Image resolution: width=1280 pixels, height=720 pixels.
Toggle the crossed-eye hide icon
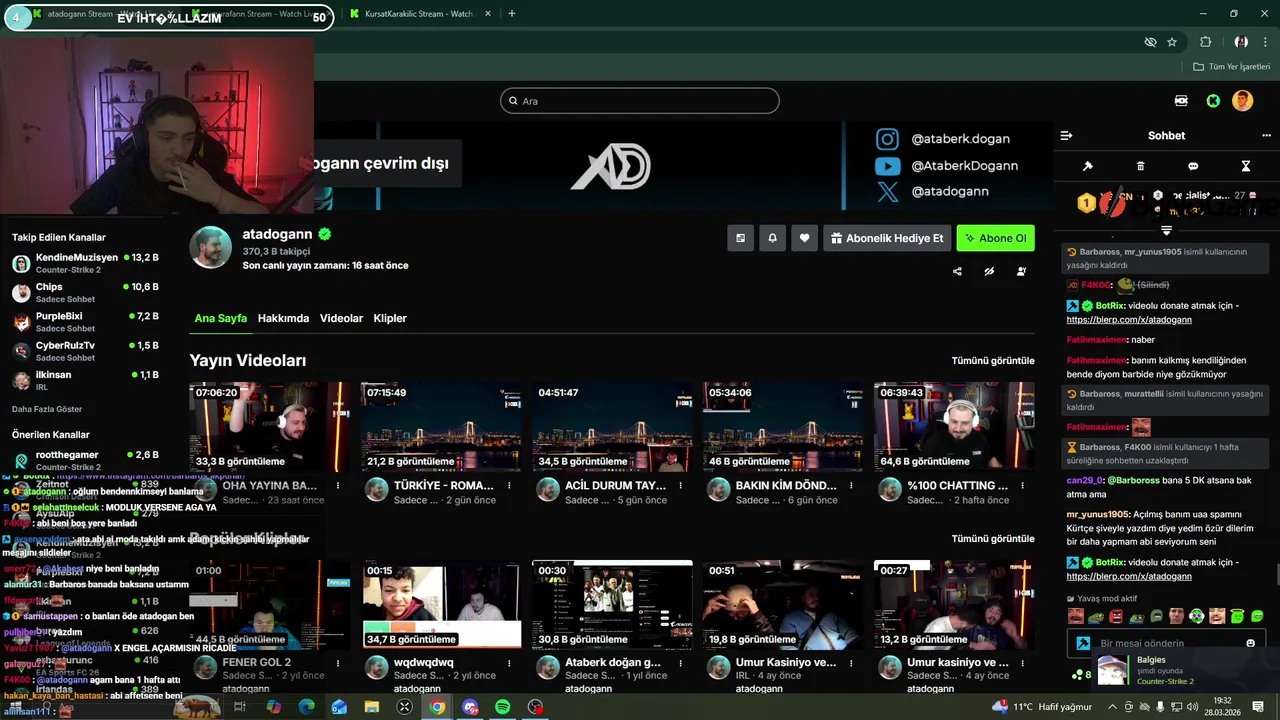click(989, 271)
